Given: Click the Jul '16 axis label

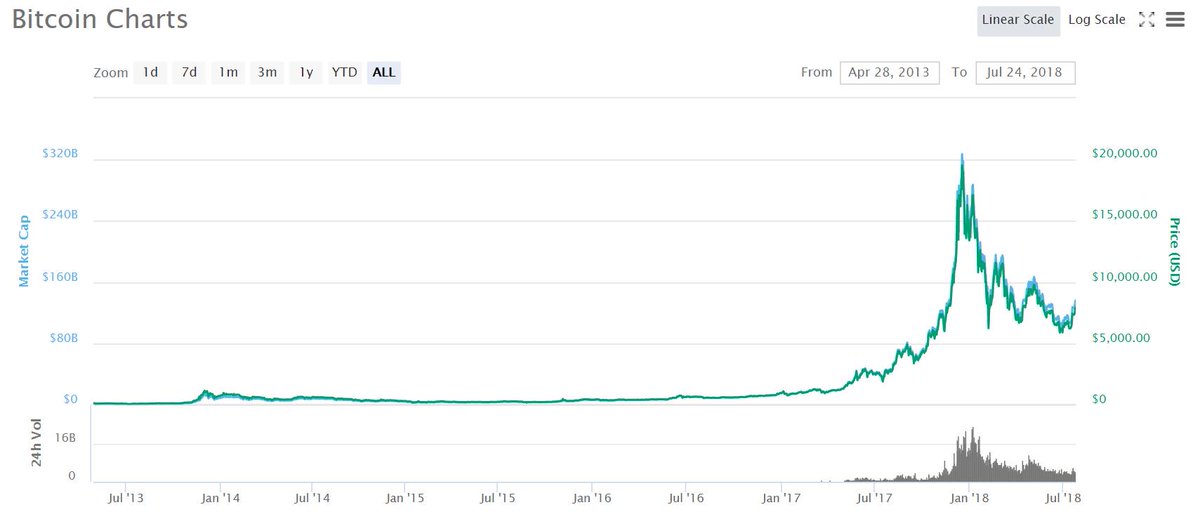Looking at the screenshot, I should (687, 497).
